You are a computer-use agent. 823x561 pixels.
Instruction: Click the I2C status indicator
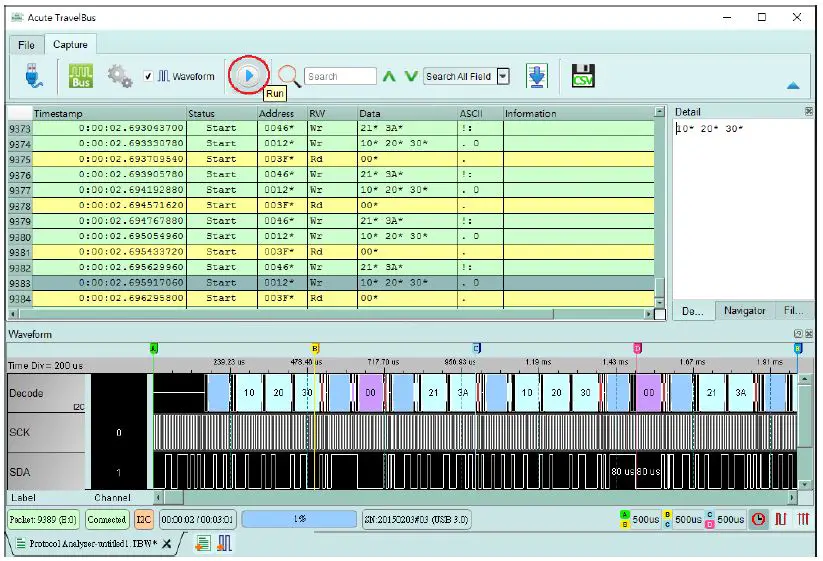tap(144, 520)
